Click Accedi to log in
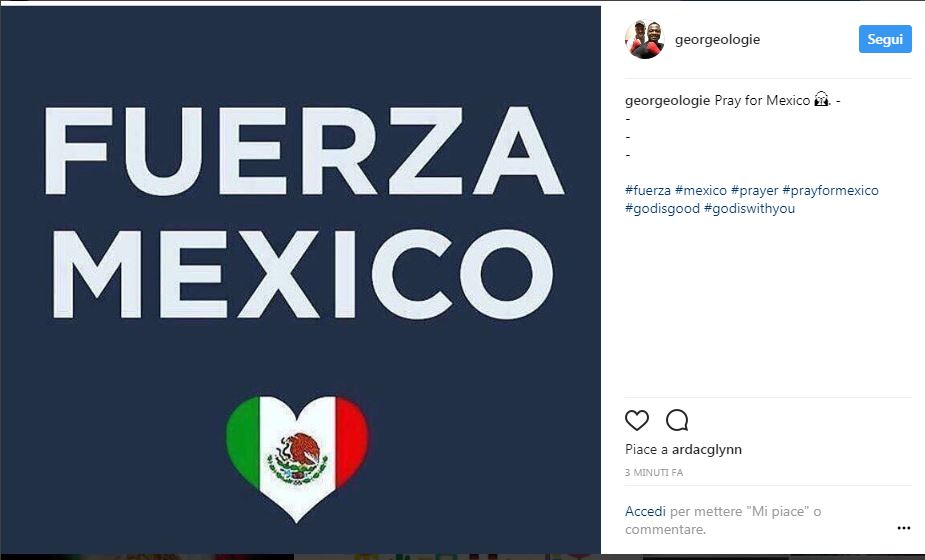The width and height of the screenshot is (925, 560). coord(645,511)
